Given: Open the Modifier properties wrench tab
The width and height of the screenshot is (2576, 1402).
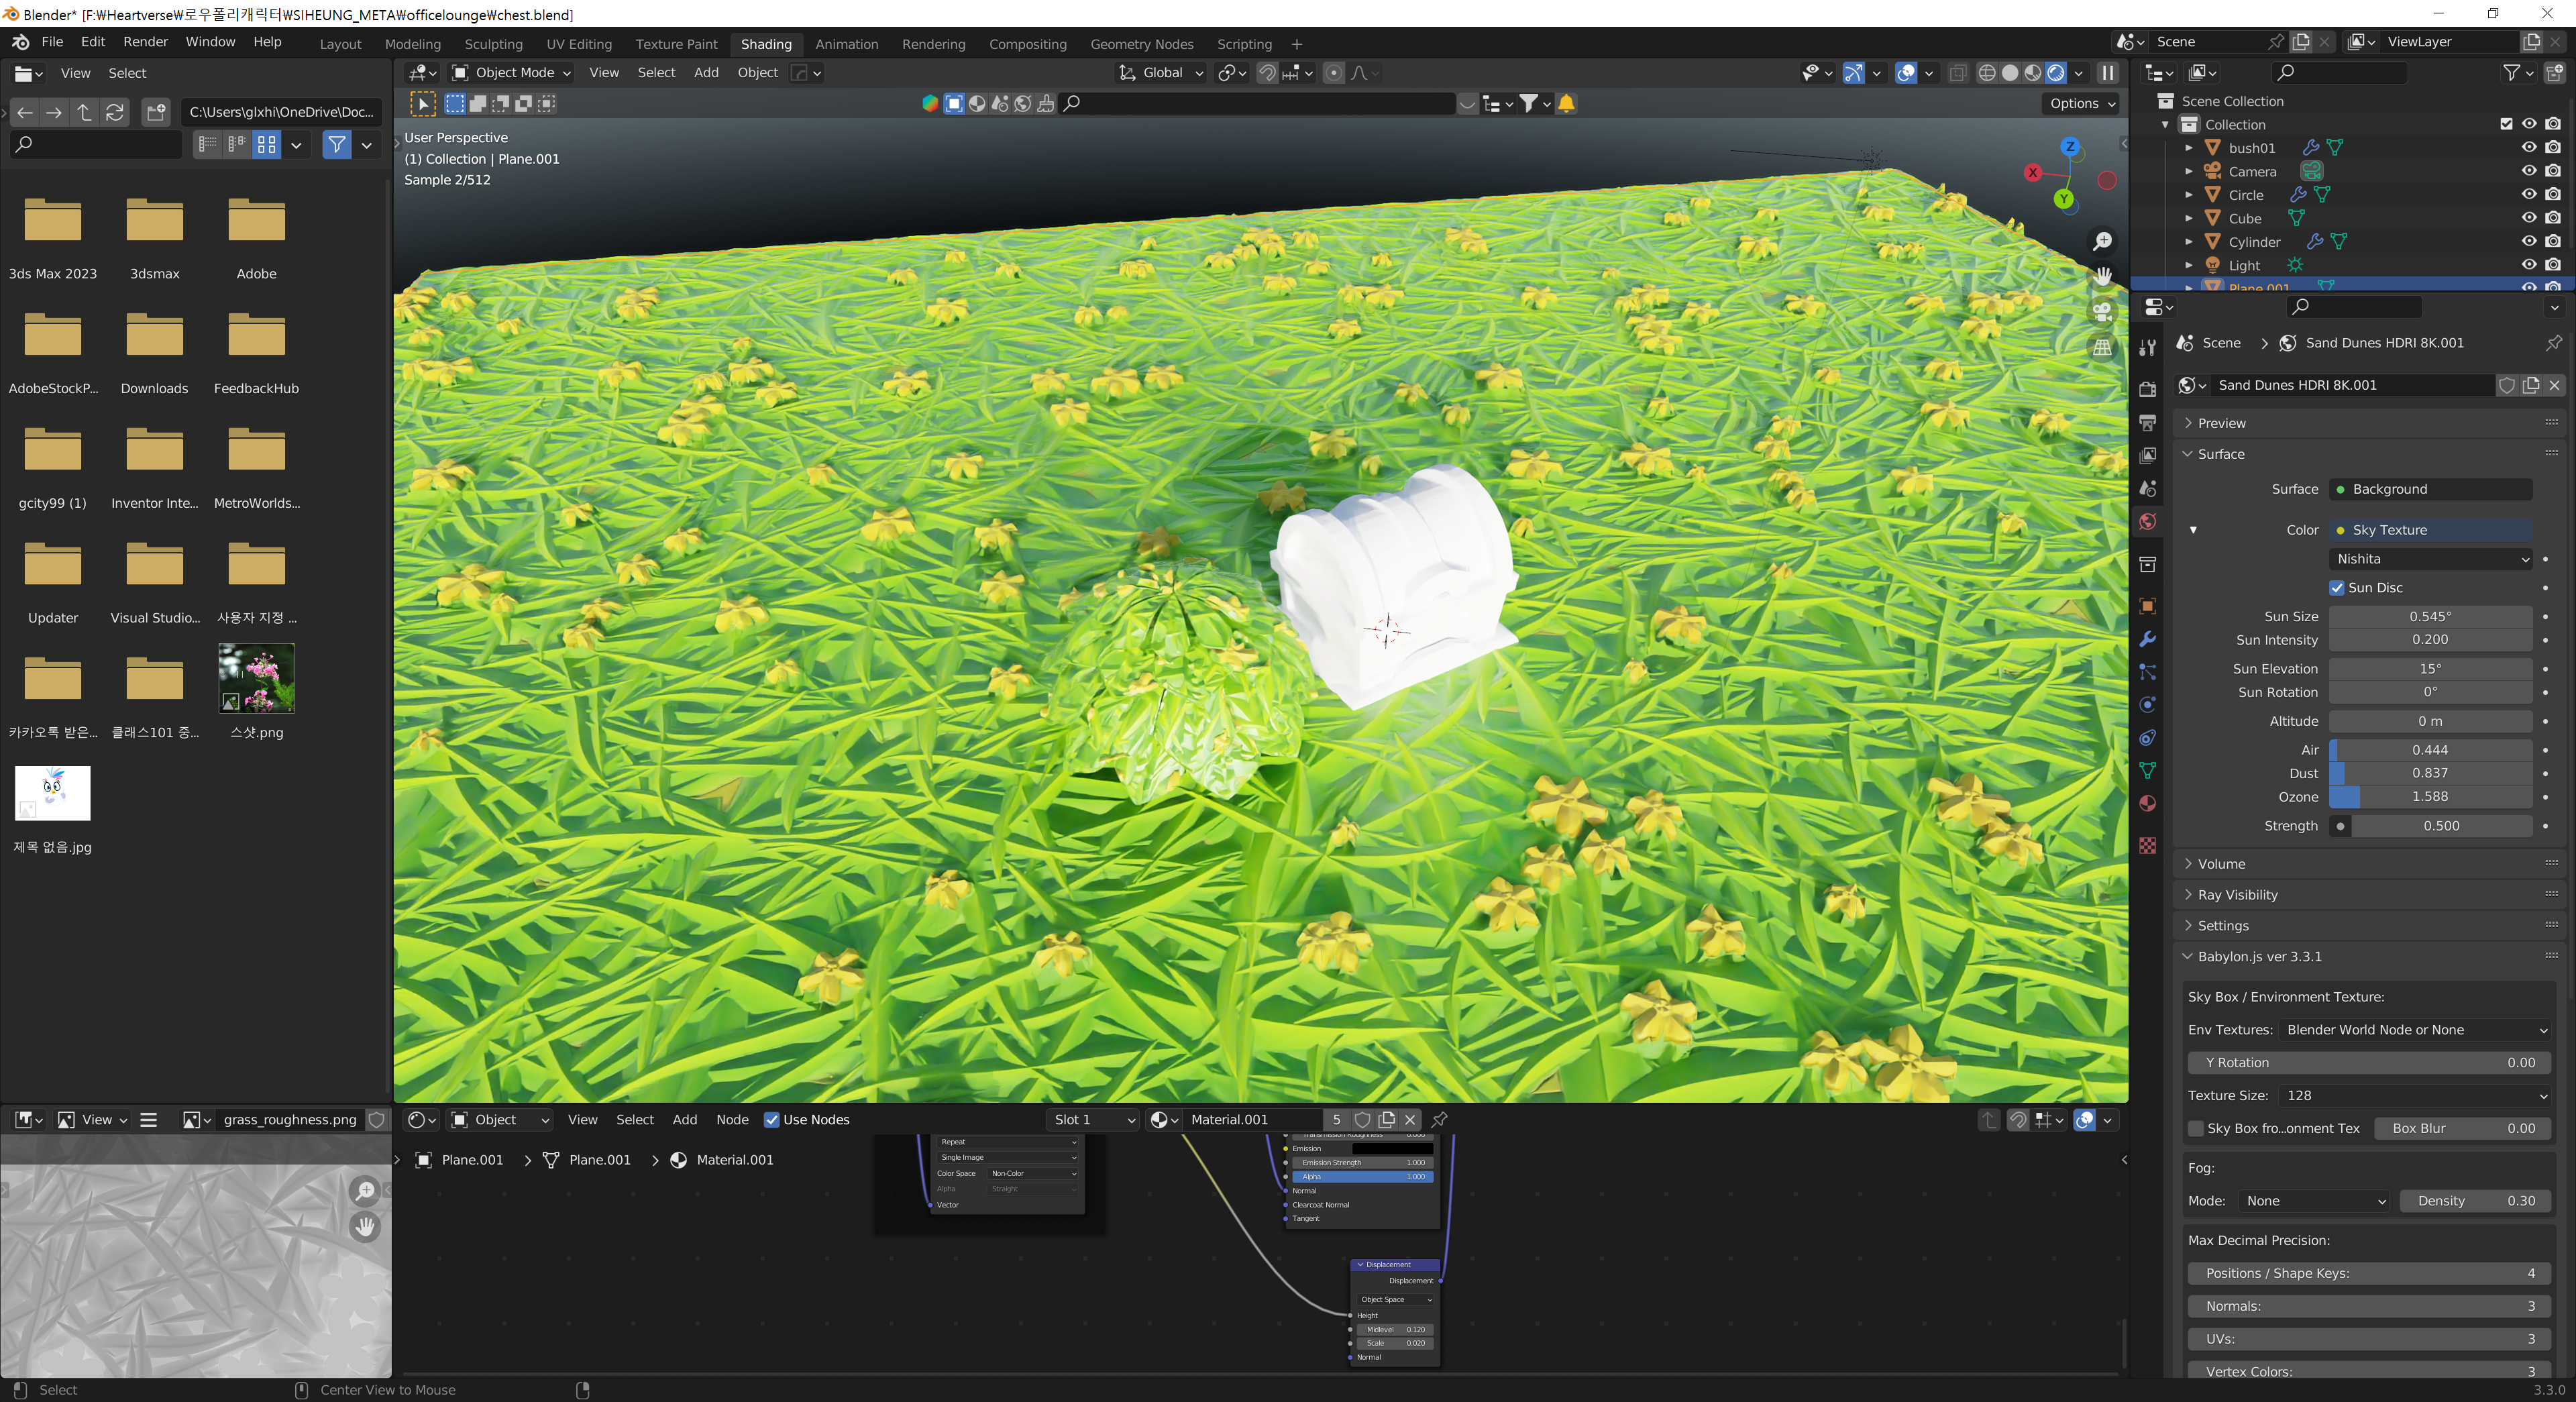Looking at the screenshot, I should click(x=2147, y=639).
